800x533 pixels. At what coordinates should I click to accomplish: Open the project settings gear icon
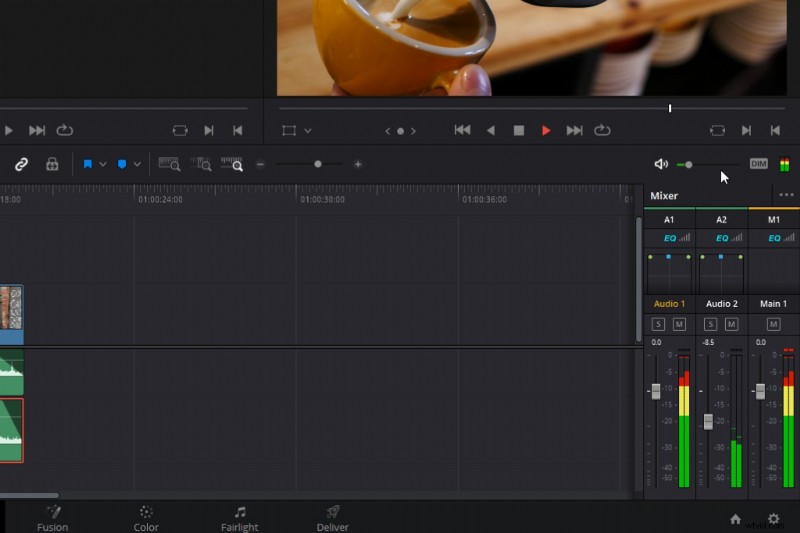point(773,519)
